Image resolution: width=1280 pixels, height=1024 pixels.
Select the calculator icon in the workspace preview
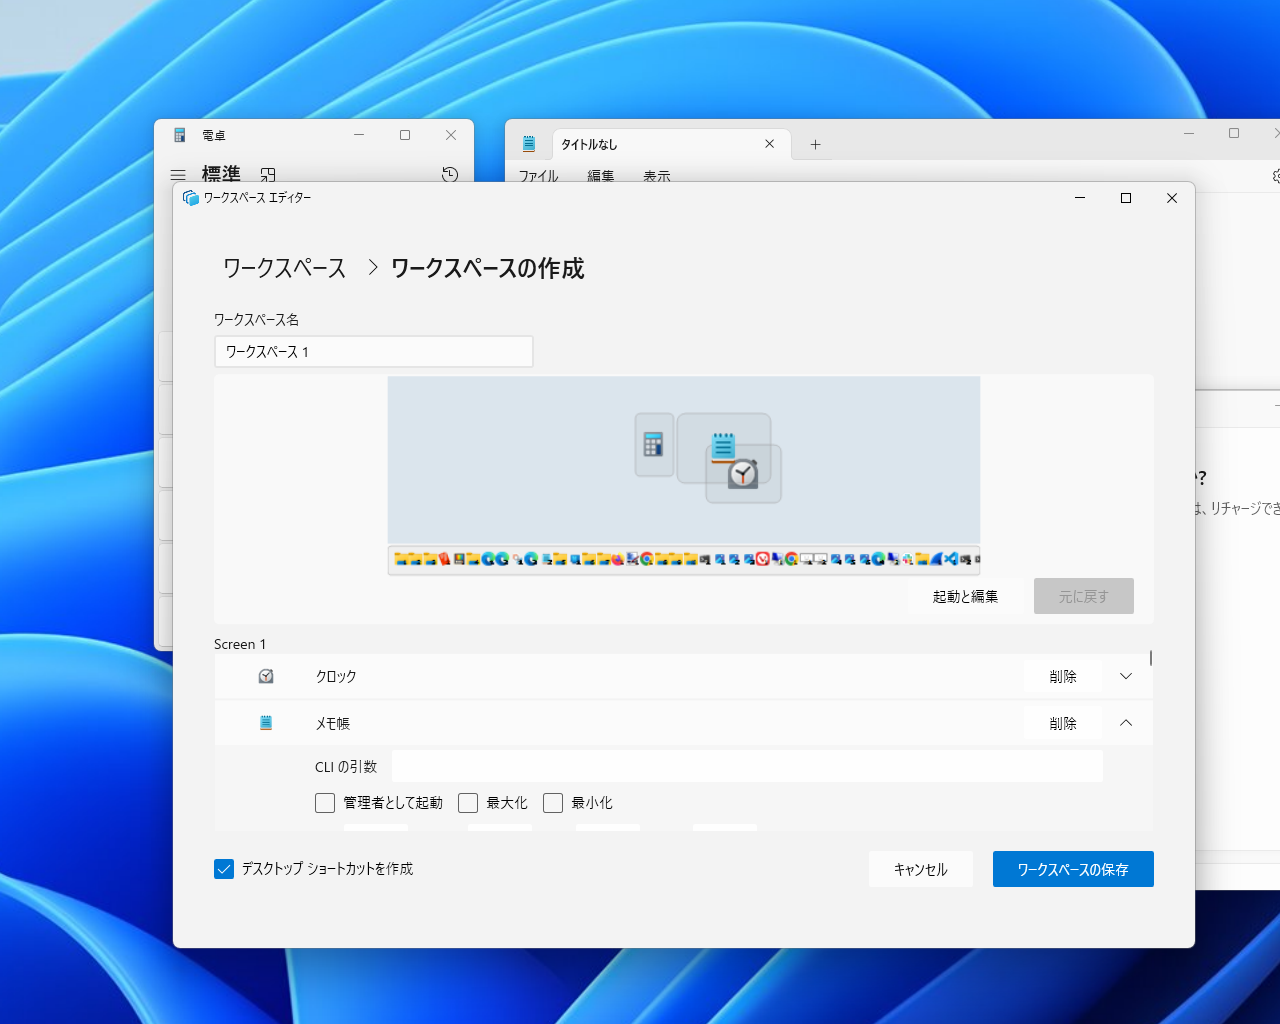point(654,446)
